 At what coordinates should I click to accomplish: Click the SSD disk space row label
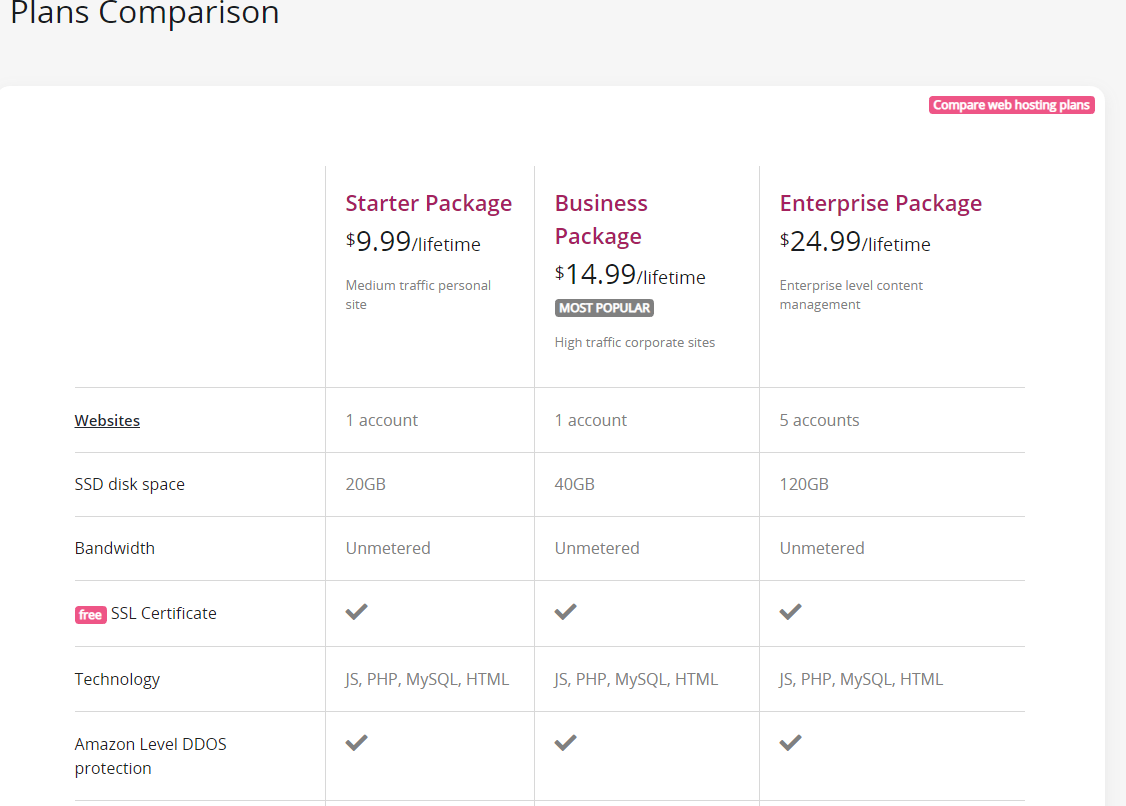click(129, 484)
